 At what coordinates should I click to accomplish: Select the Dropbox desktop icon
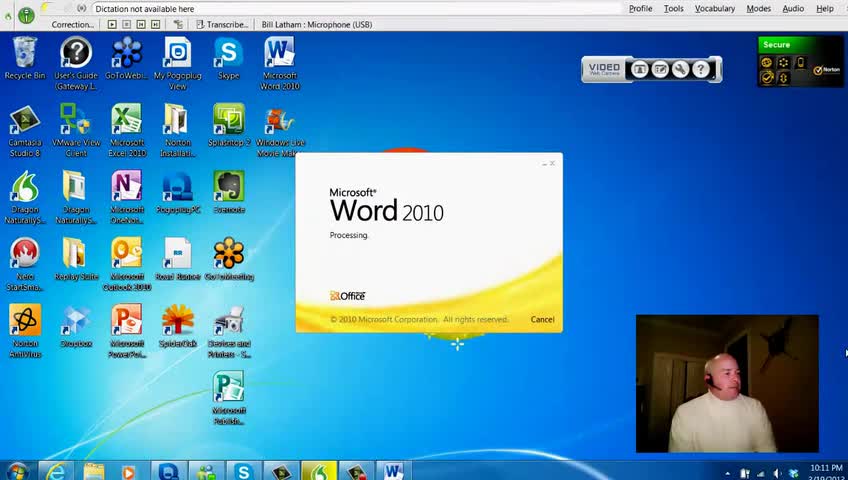(x=76, y=326)
